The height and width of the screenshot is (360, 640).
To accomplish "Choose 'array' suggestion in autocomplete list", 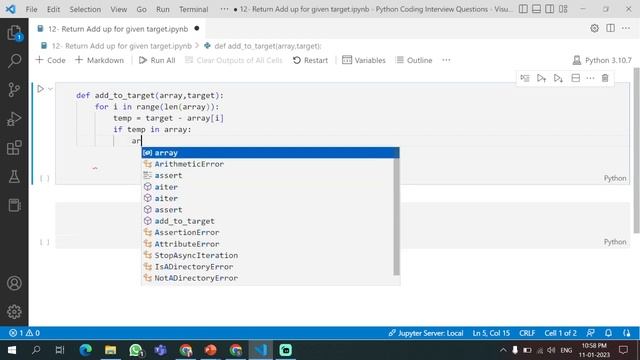I will click(x=270, y=153).
